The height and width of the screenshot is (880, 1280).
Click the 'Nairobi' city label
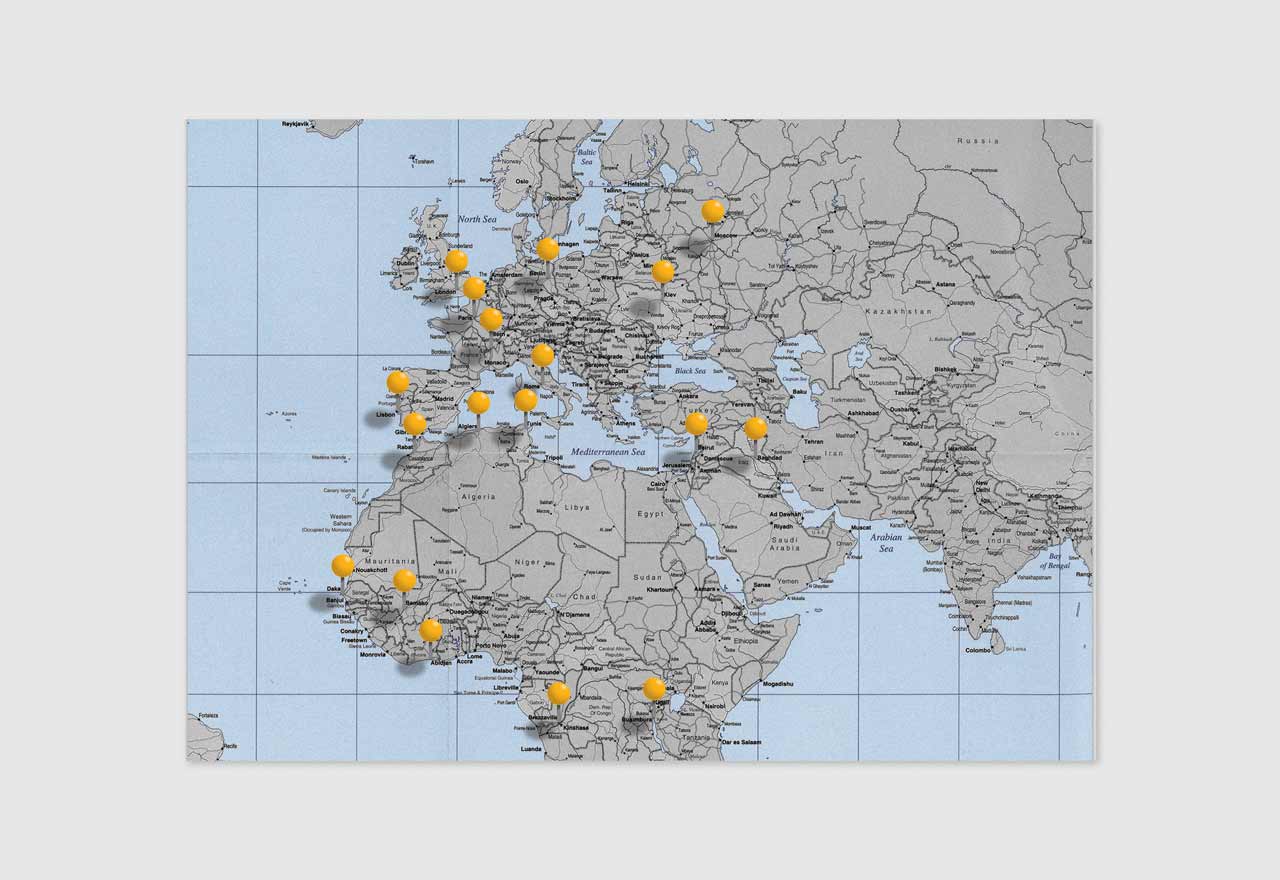tap(715, 706)
